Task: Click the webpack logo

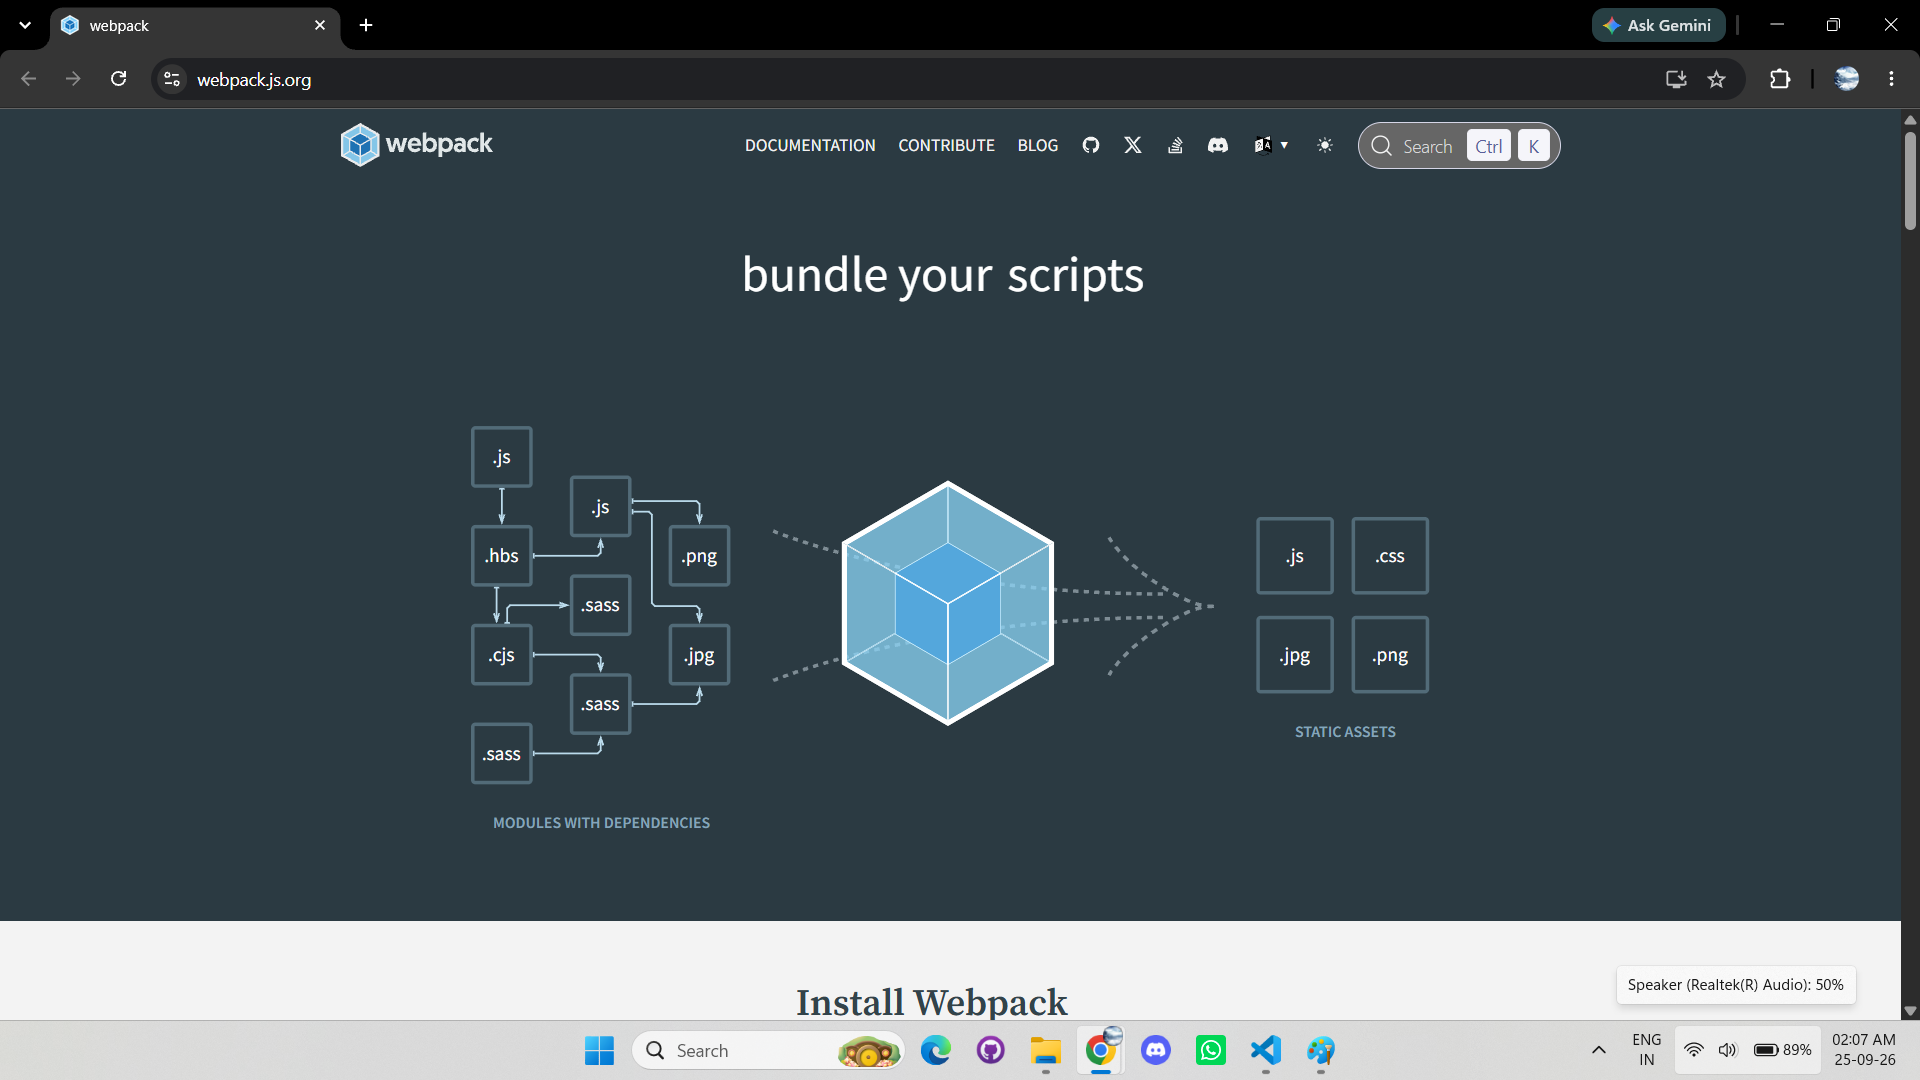Action: pyautogui.click(x=416, y=145)
